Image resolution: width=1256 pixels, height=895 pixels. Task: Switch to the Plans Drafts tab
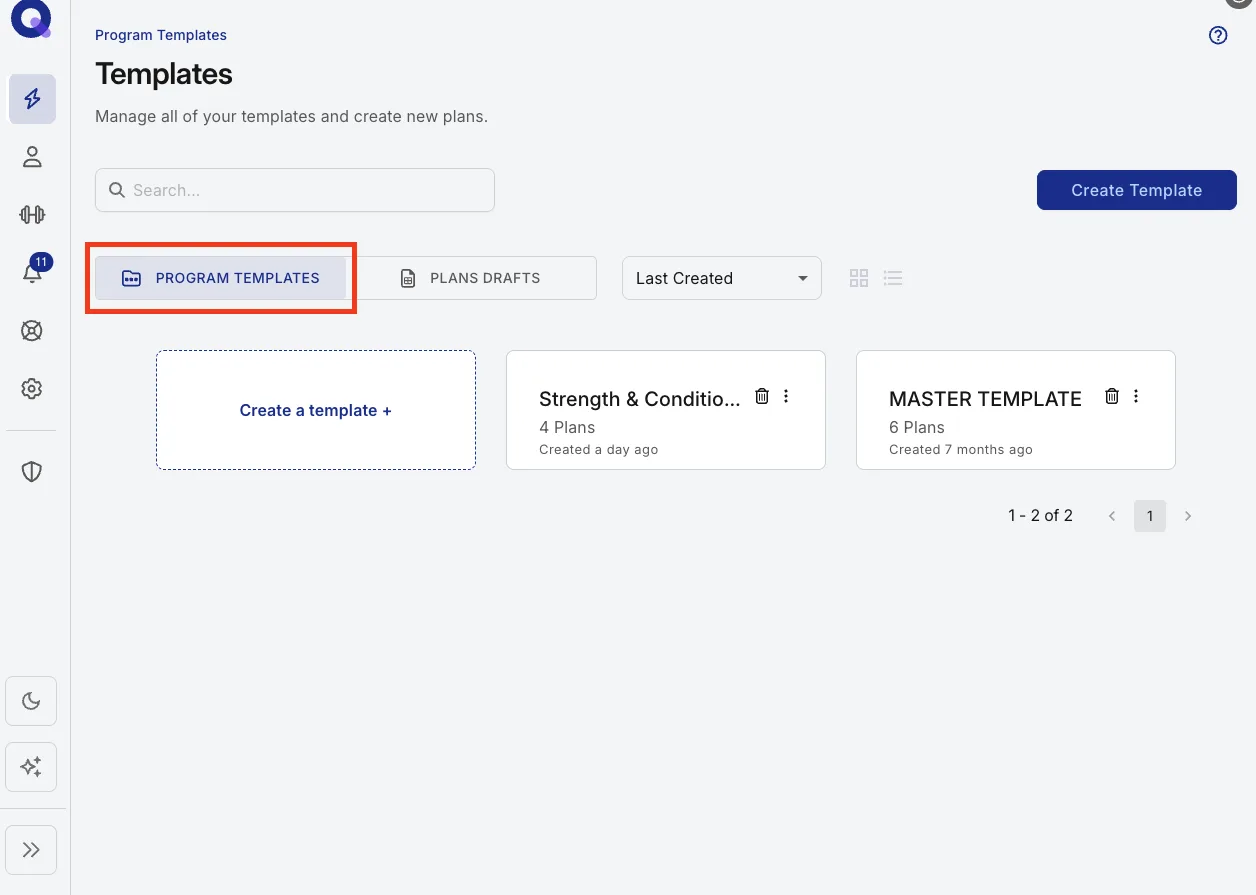(x=475, y=278)
